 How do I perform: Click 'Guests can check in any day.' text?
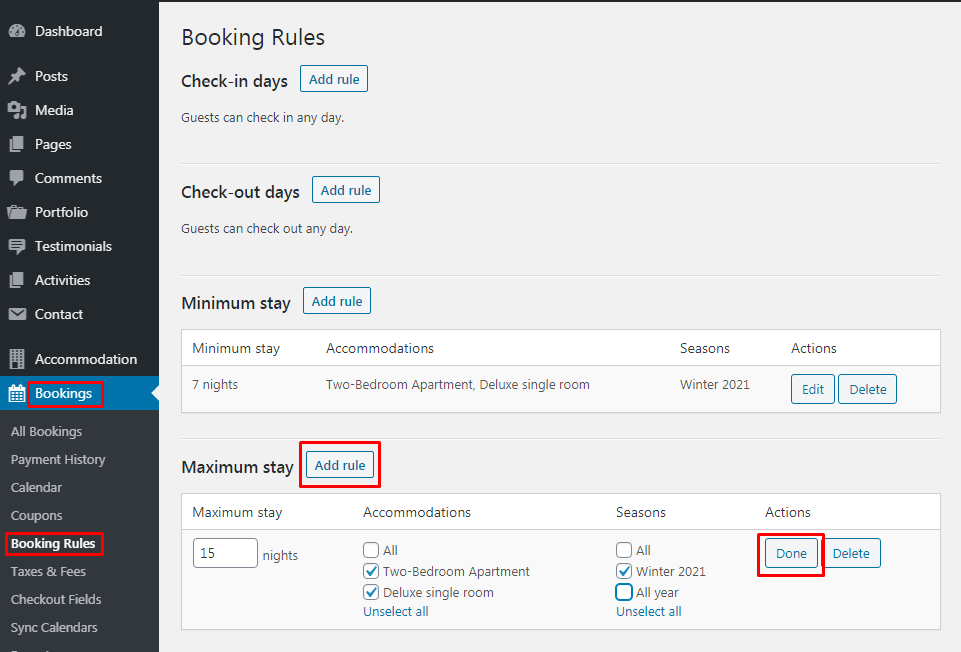[263, 118]
